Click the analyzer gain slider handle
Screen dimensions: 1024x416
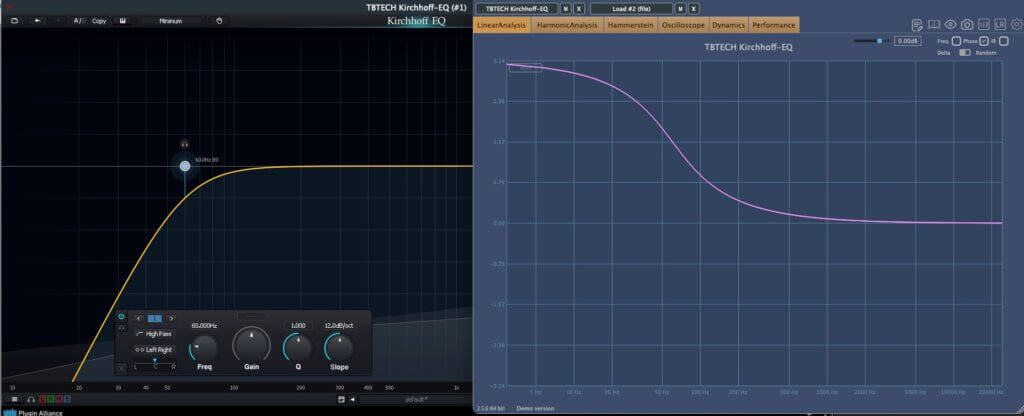(x=880, y=40)
